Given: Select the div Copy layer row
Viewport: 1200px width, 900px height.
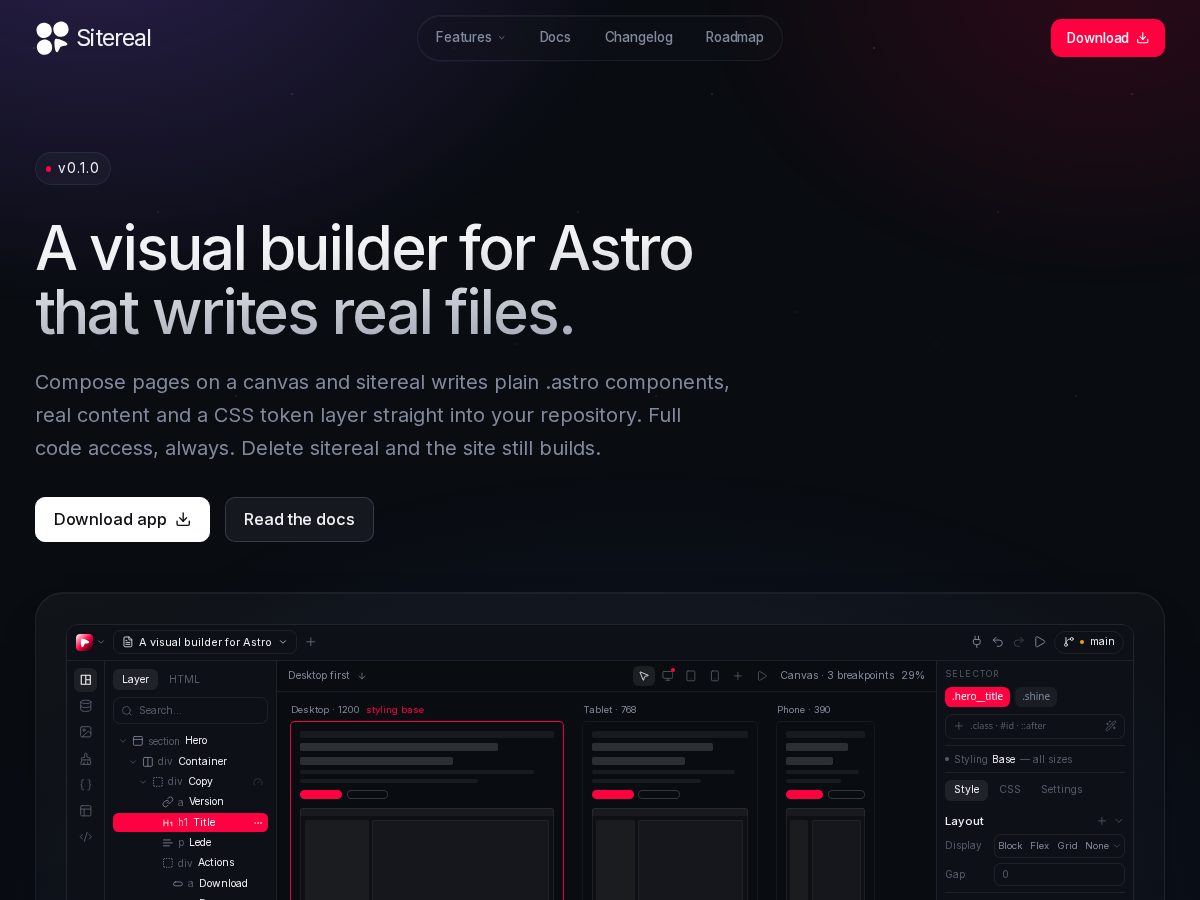Looking at the screenshot, I should pyautogui.click(x=190, y=782).
